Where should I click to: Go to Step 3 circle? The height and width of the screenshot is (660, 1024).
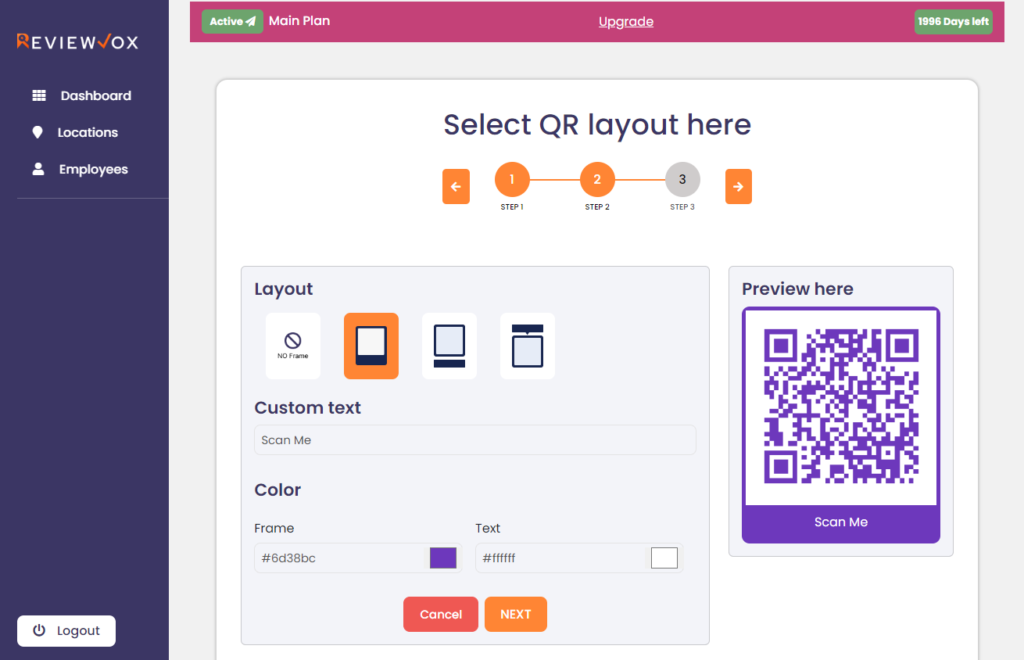tap(683, 180)
